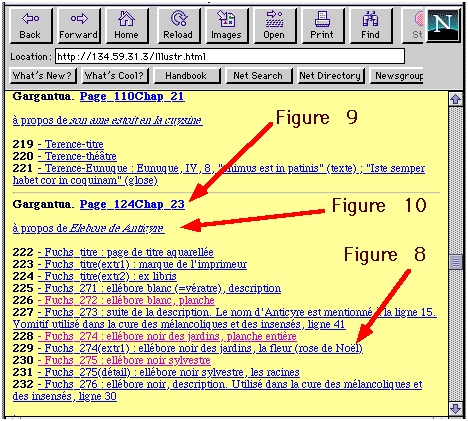
Task: Open the Net Directory button
Action: [331, 76]
